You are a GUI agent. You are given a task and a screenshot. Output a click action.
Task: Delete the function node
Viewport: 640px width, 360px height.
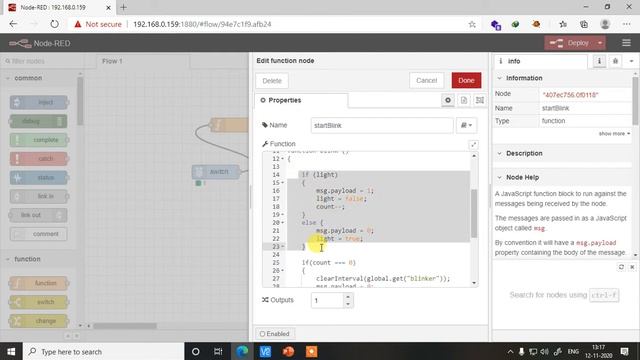[272, 81]
